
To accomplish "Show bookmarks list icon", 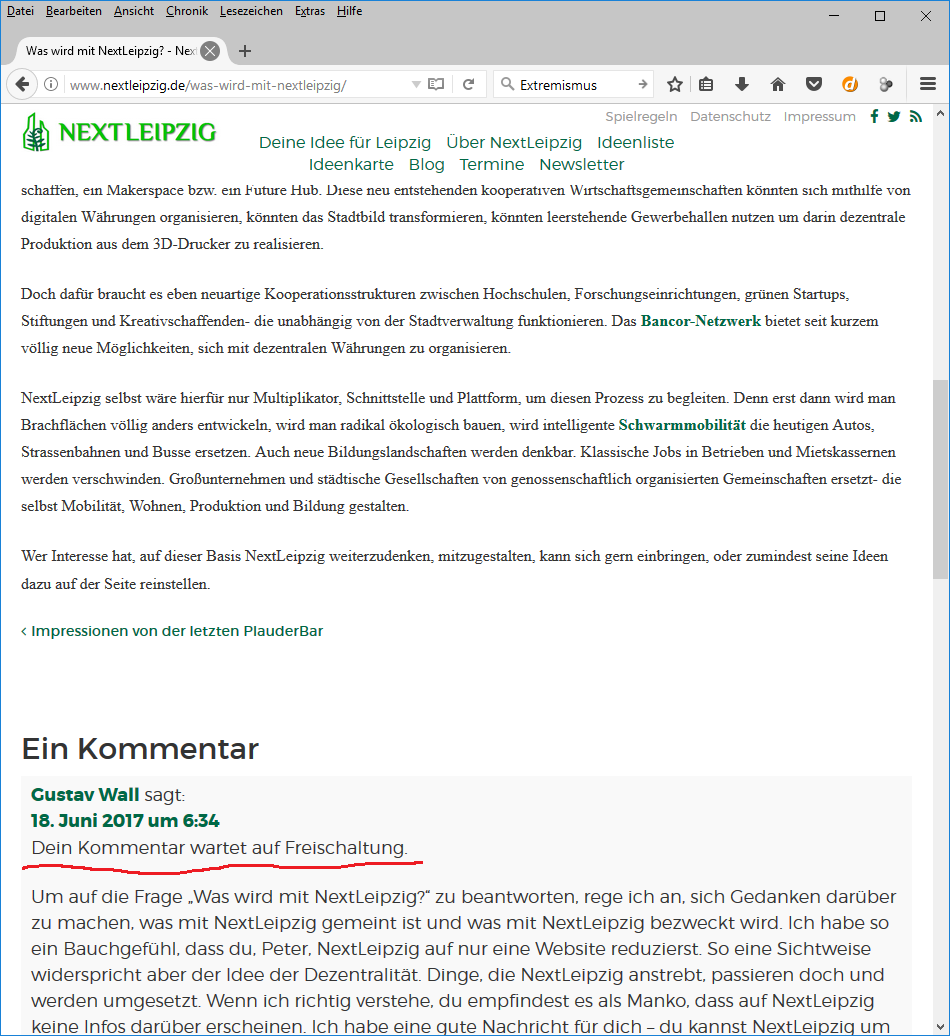I will coord(706,85).
